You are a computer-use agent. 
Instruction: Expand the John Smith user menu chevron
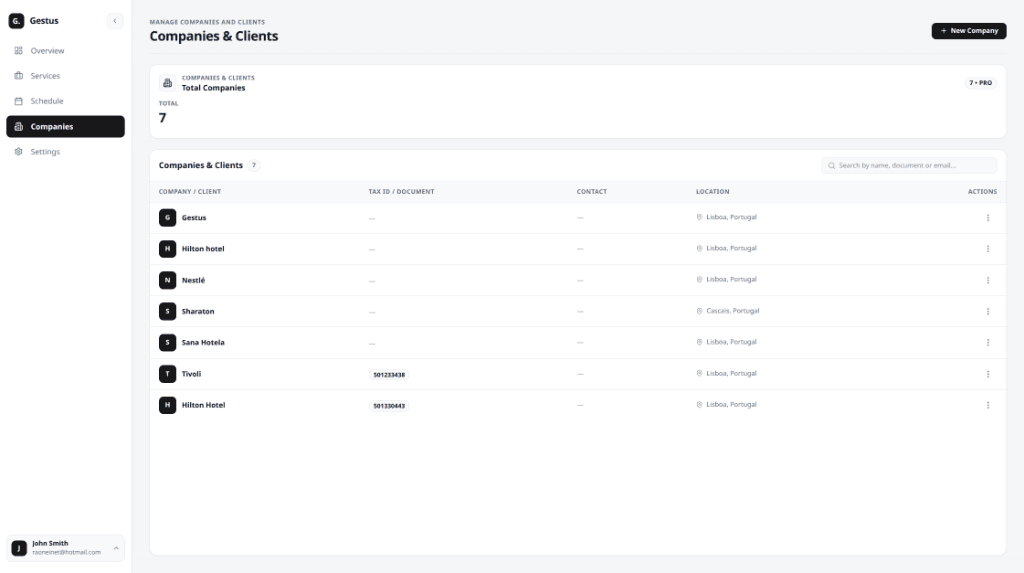[116, 548]
